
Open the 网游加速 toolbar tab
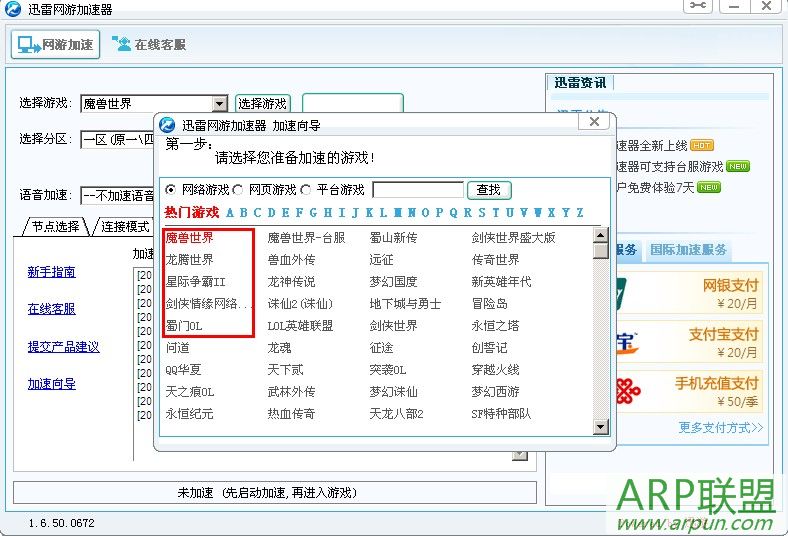[55, 45]
